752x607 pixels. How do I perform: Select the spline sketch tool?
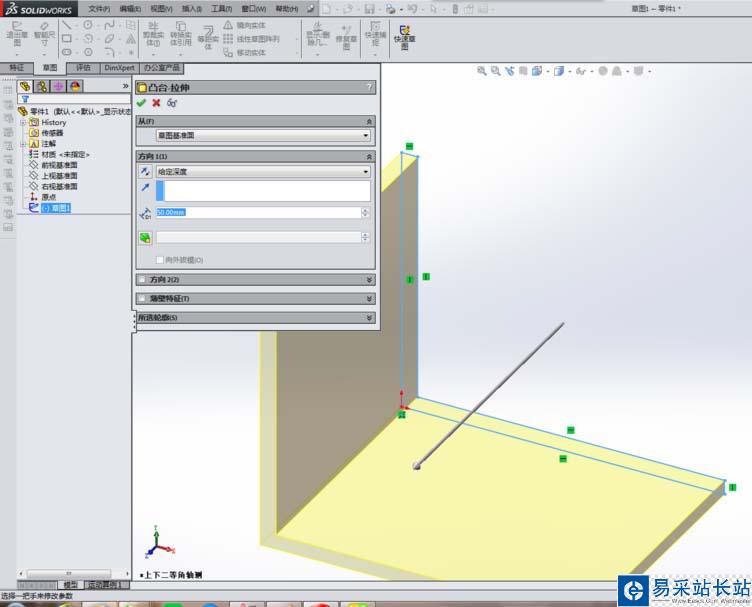pyautogui.click(x=110, y=25)
